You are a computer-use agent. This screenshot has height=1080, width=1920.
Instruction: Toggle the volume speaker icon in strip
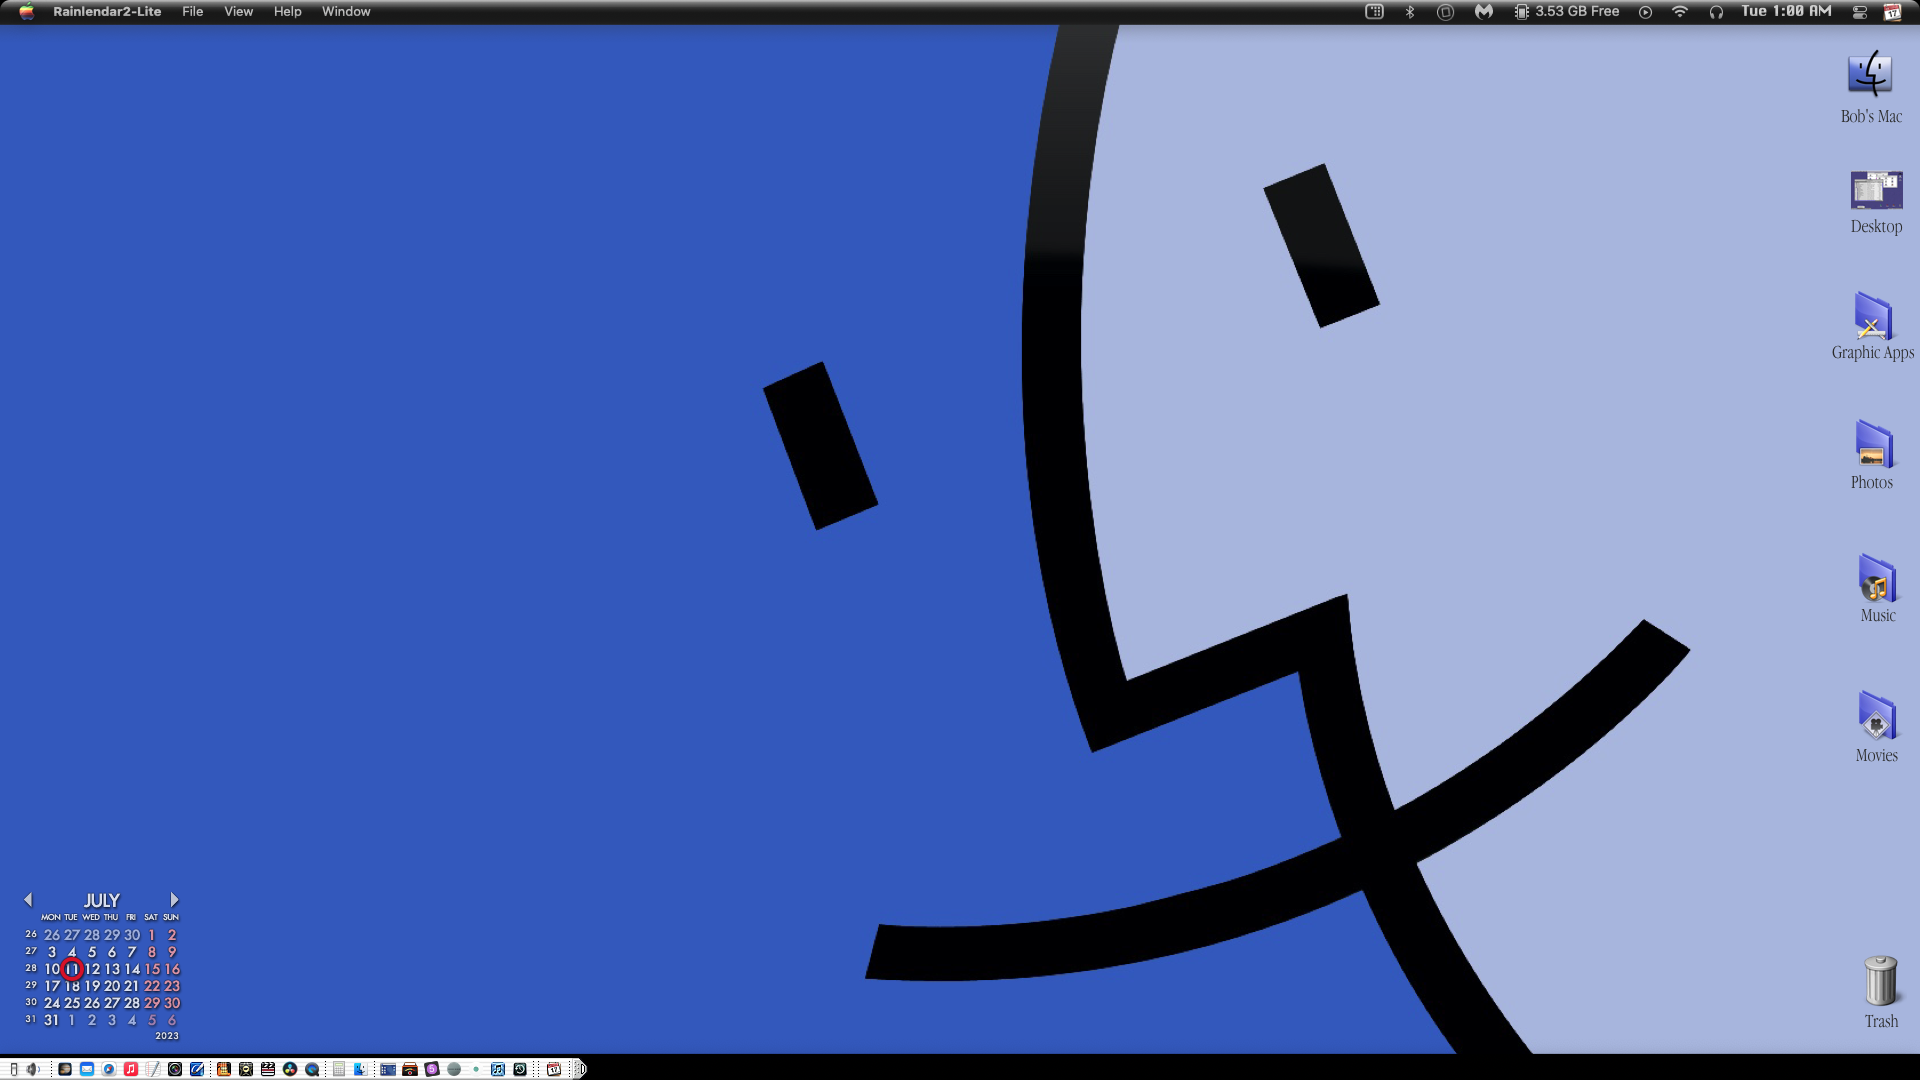click(33, 1069)
